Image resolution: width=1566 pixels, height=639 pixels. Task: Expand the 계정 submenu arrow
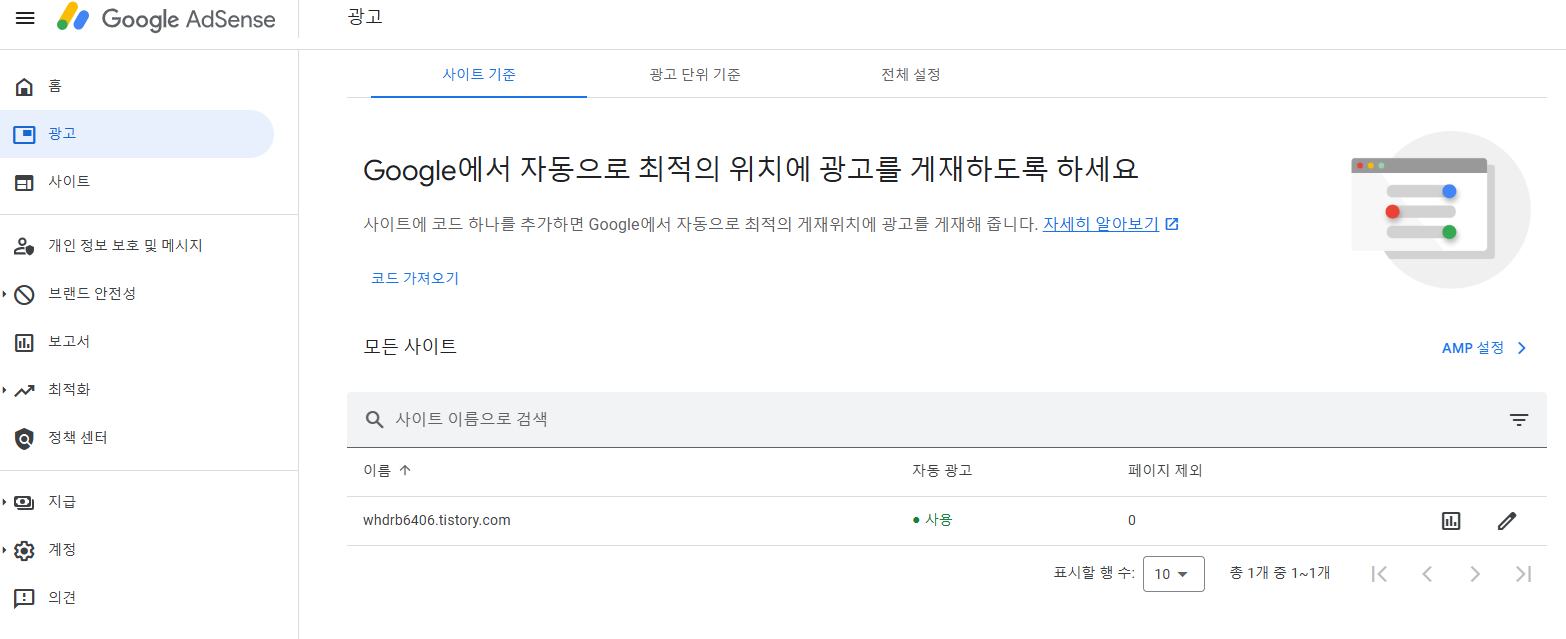coord(4,550)
